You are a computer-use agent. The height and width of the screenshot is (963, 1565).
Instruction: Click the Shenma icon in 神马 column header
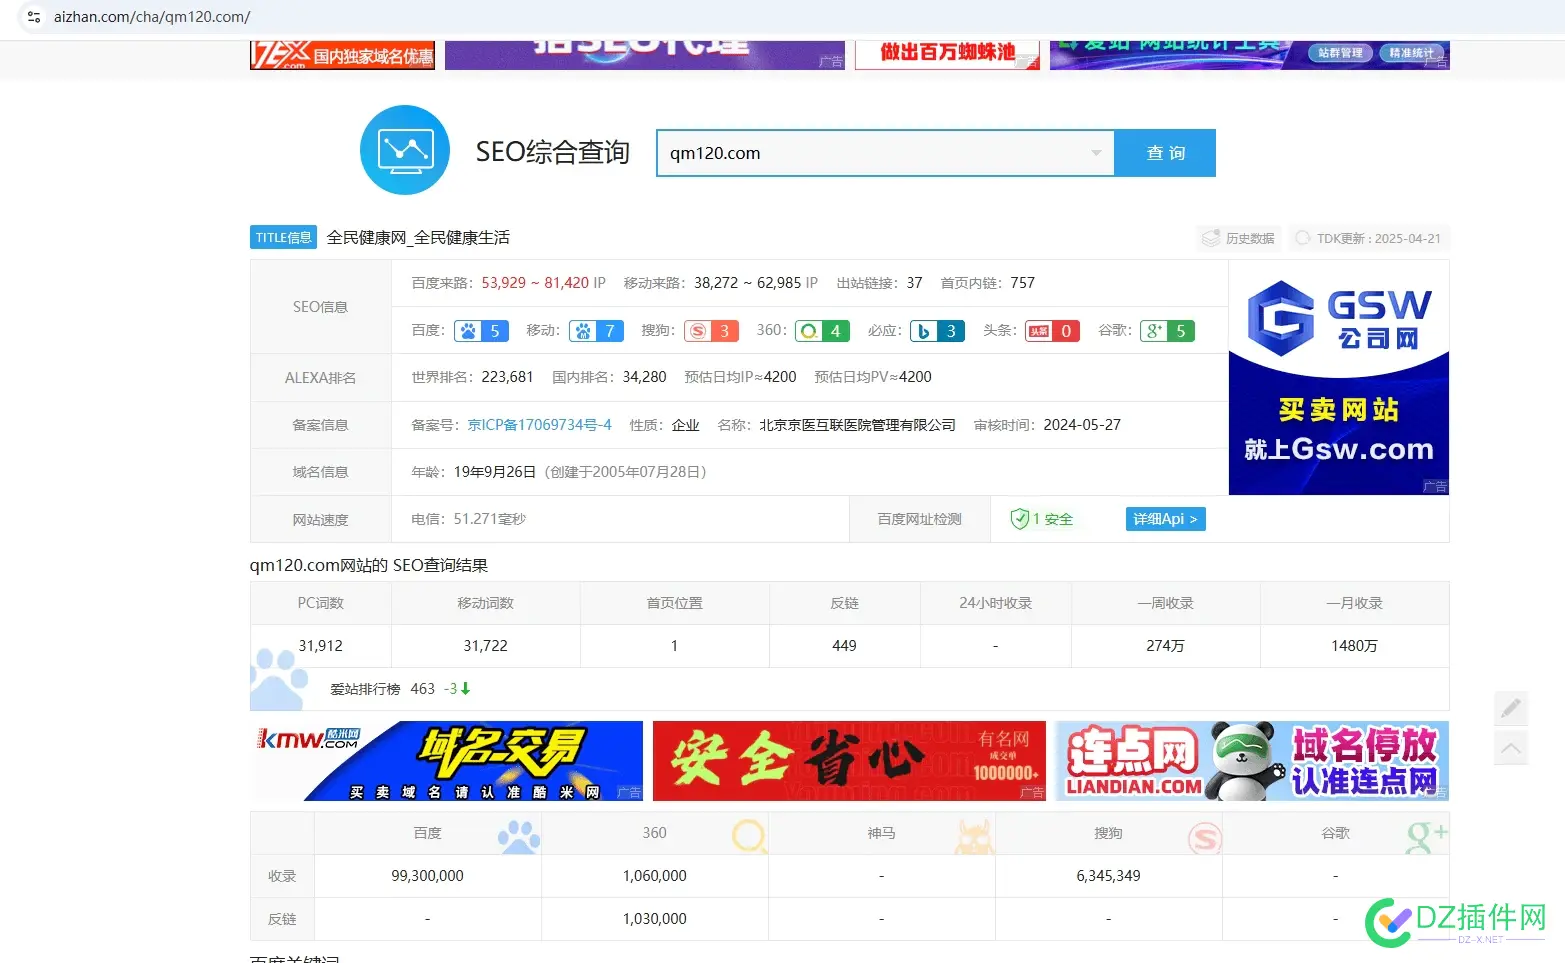pyautogui.click(x=975, y=836)
